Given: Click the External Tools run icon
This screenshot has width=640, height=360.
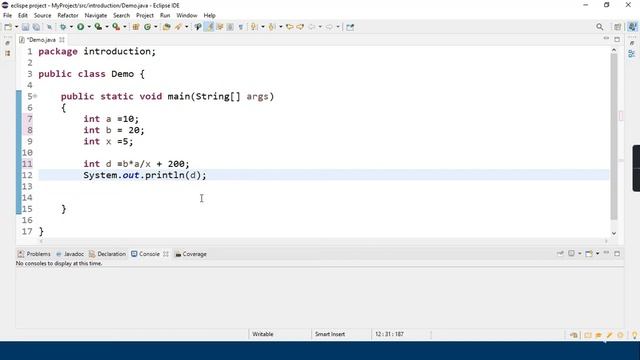Looking at the screenshot, I should (116, 27).
